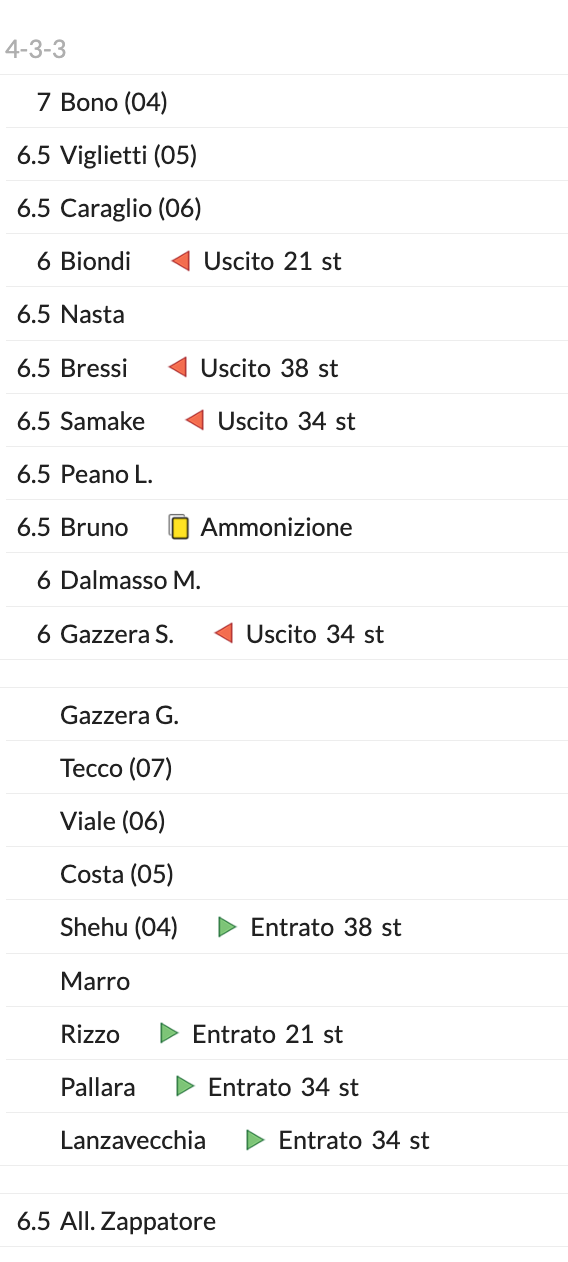
Task: Click on Caraglio (06) row
Action: 284,207
